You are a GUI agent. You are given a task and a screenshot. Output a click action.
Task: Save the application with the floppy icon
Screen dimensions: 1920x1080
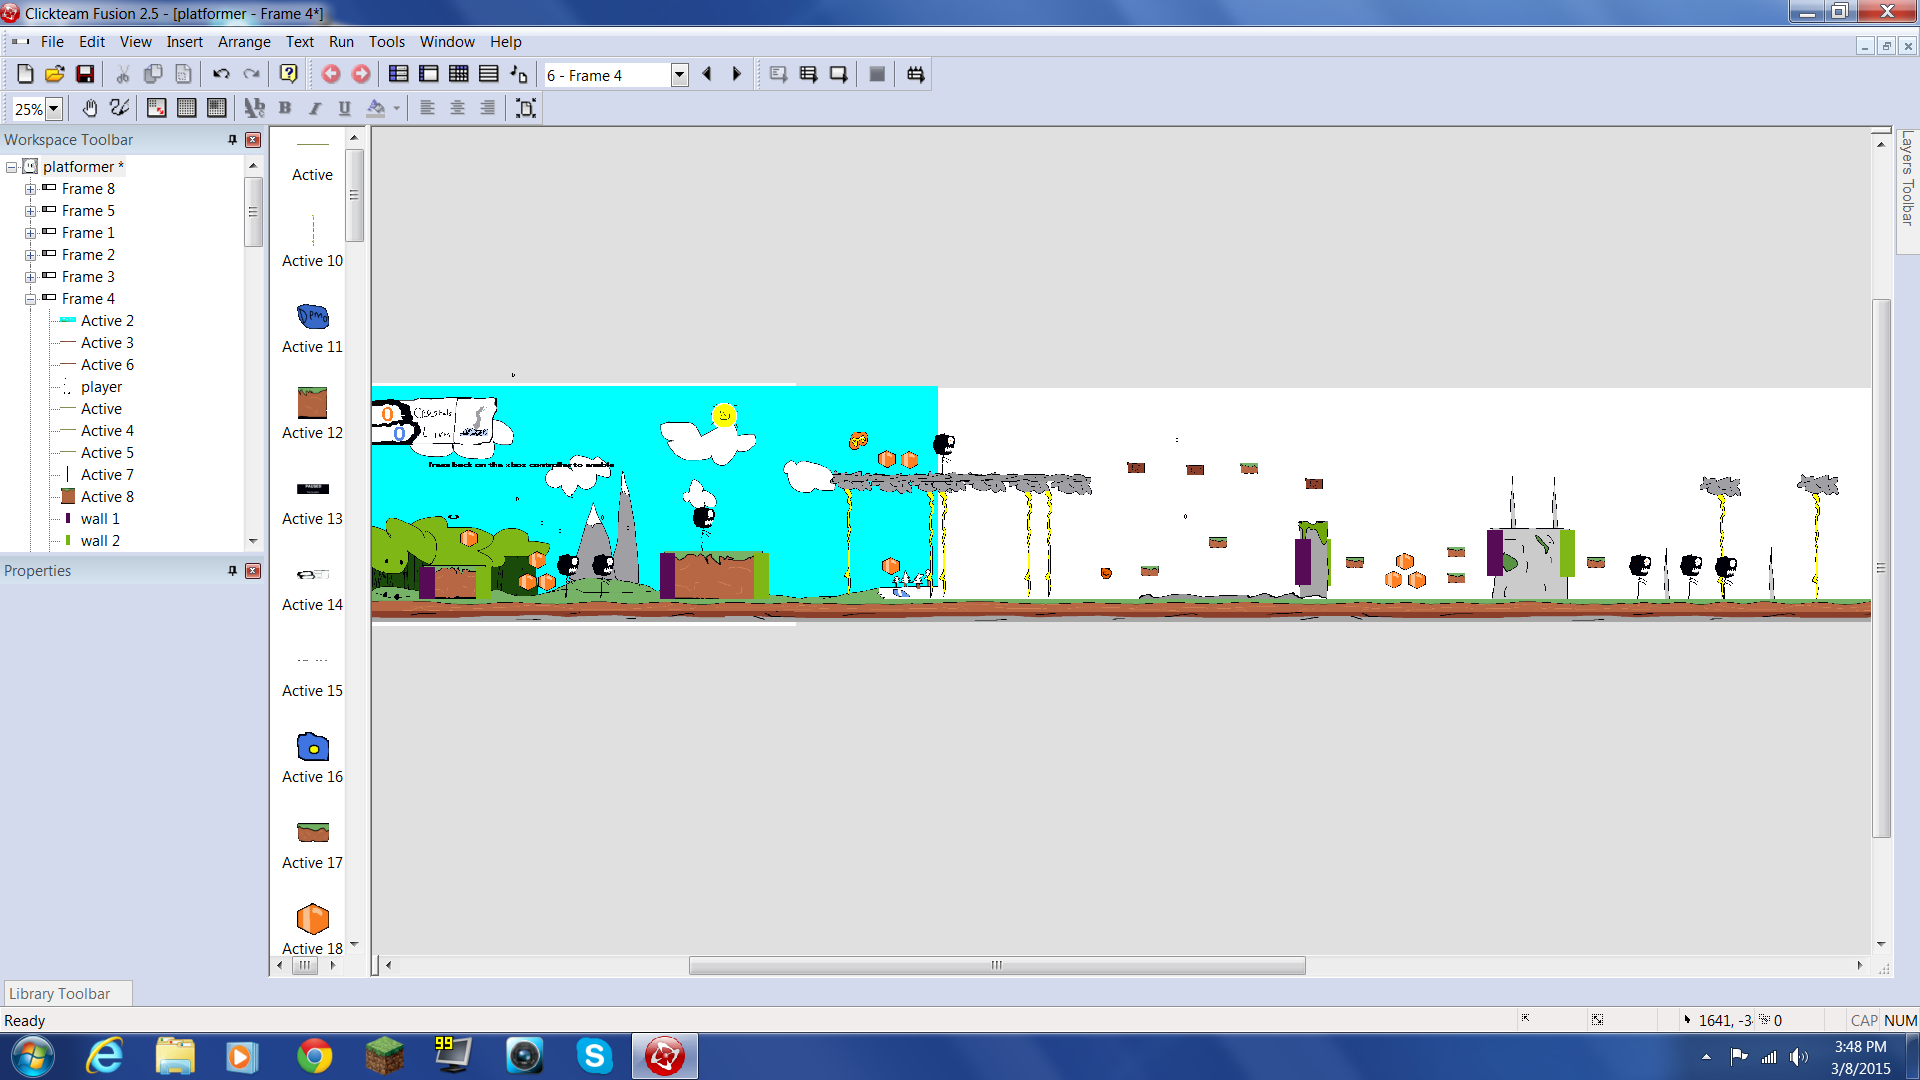pos(85,74)
